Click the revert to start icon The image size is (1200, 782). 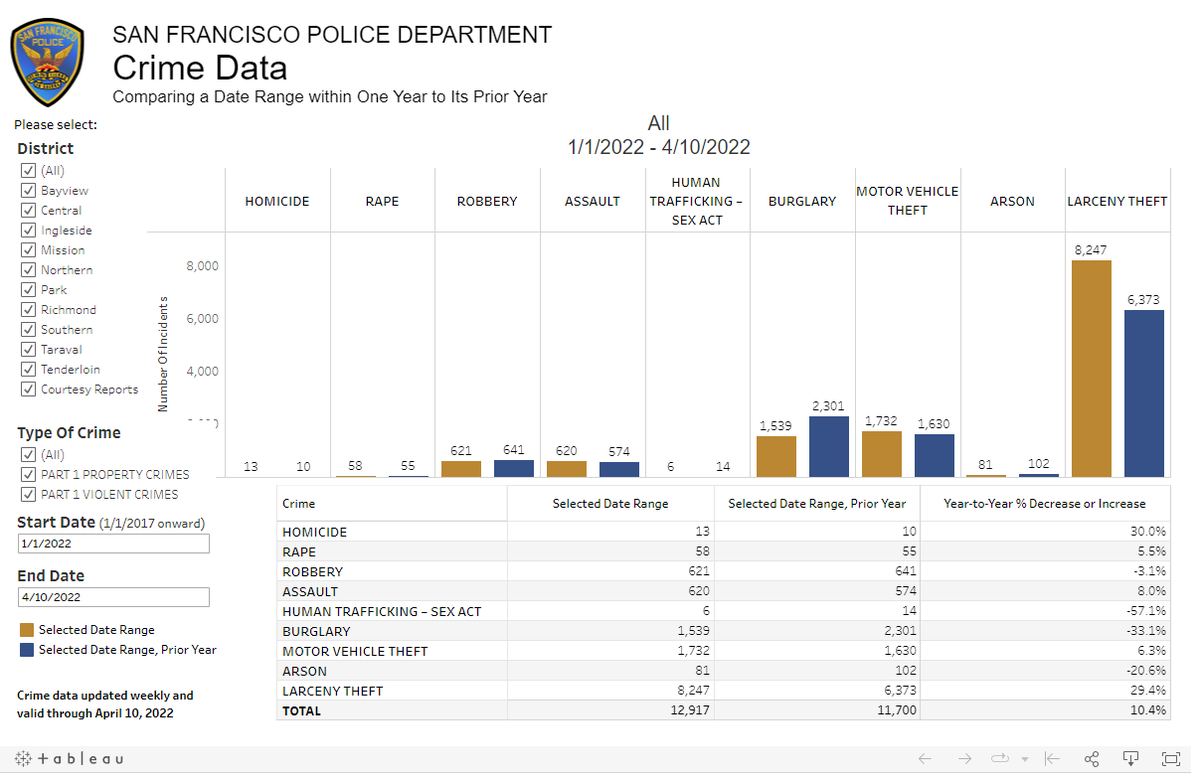1053,759
